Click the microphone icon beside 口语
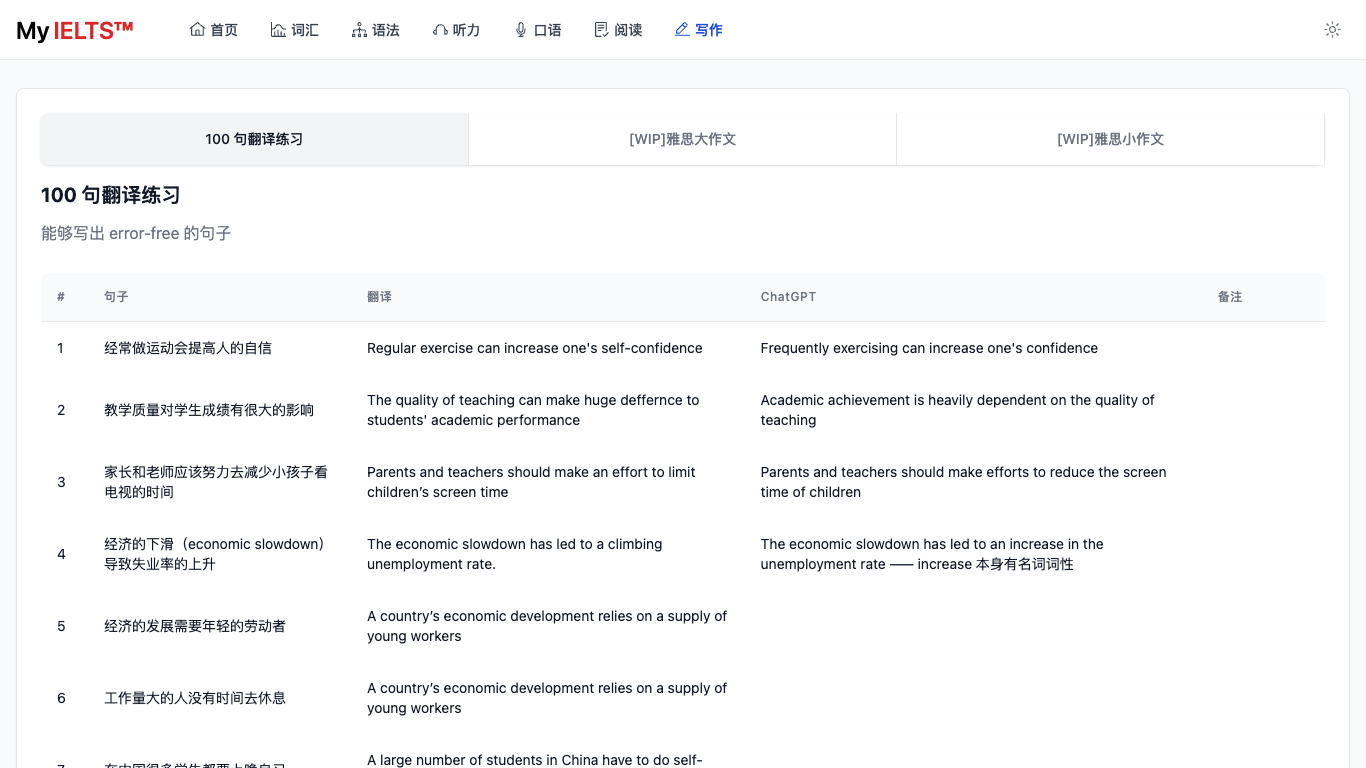This screenshot has height=768, width=1366. [x=521, y=30]
